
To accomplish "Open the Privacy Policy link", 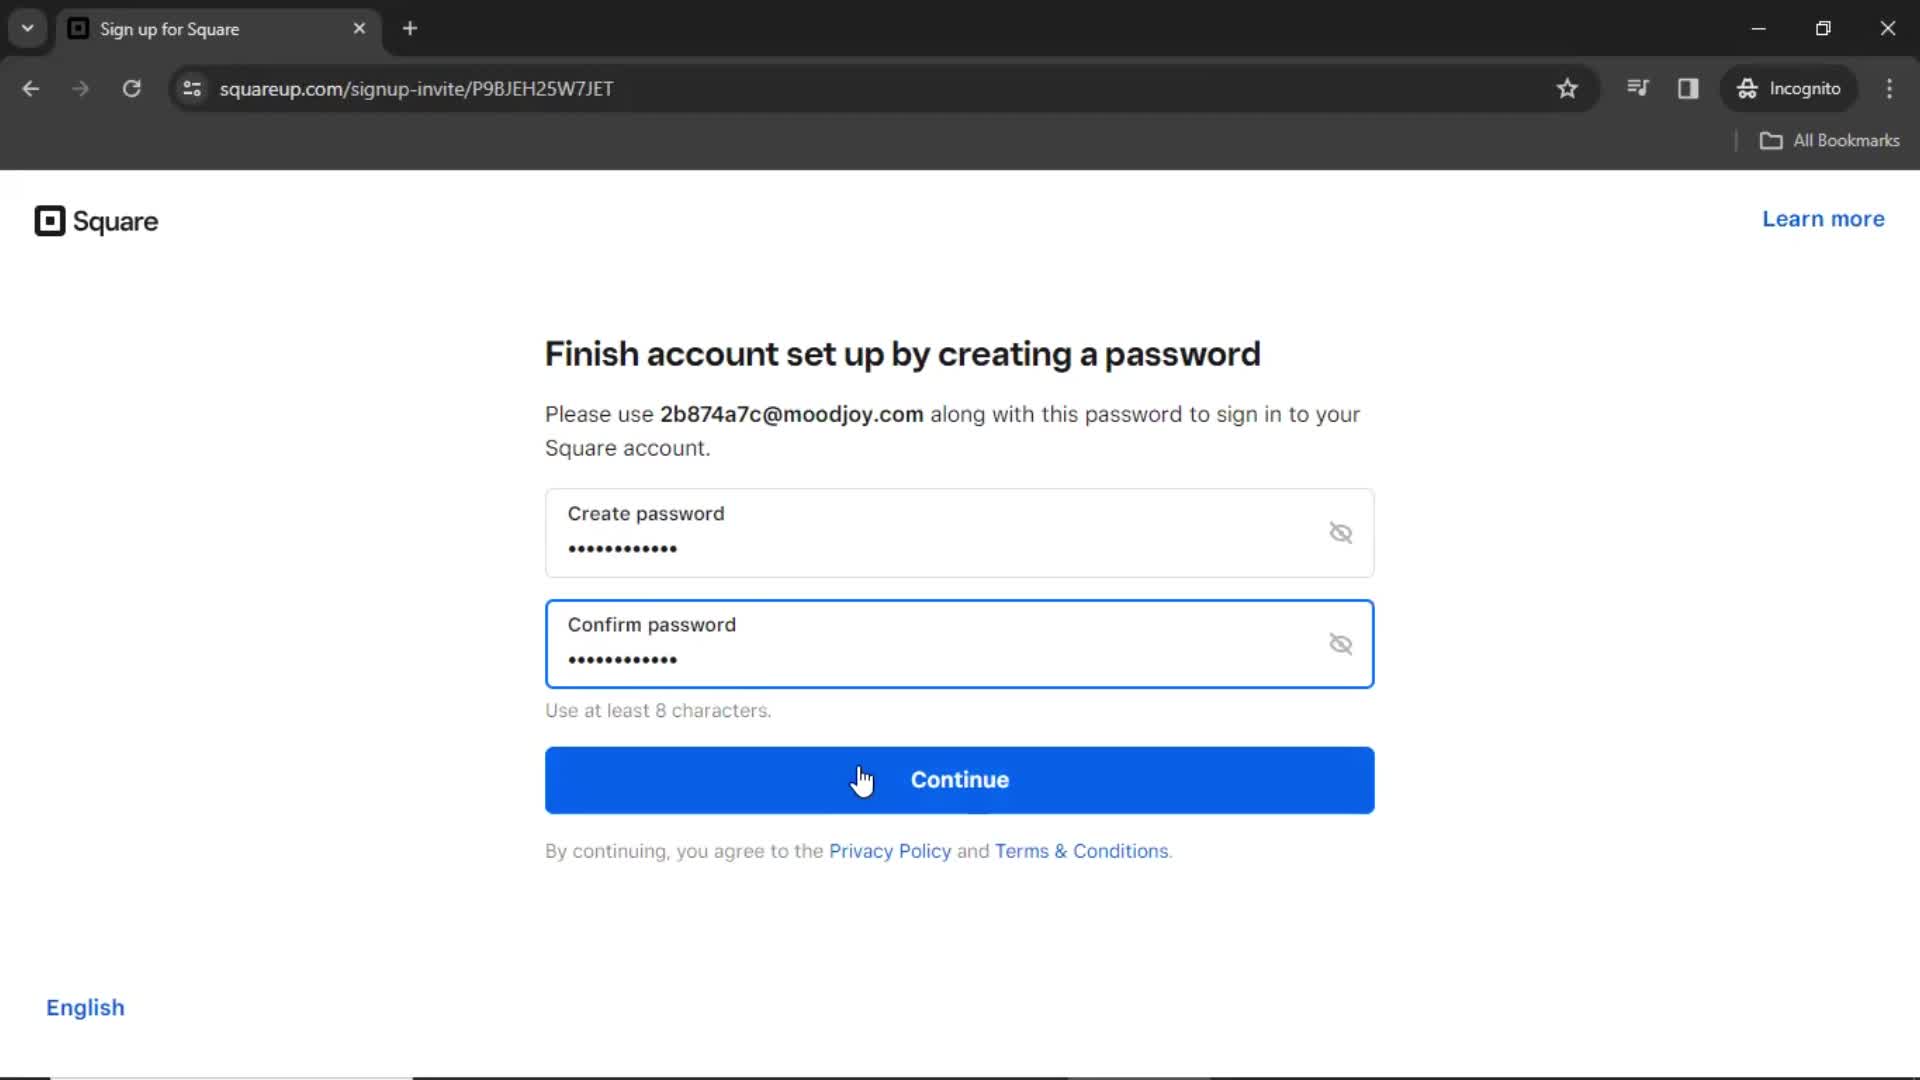I will point(890,851).
